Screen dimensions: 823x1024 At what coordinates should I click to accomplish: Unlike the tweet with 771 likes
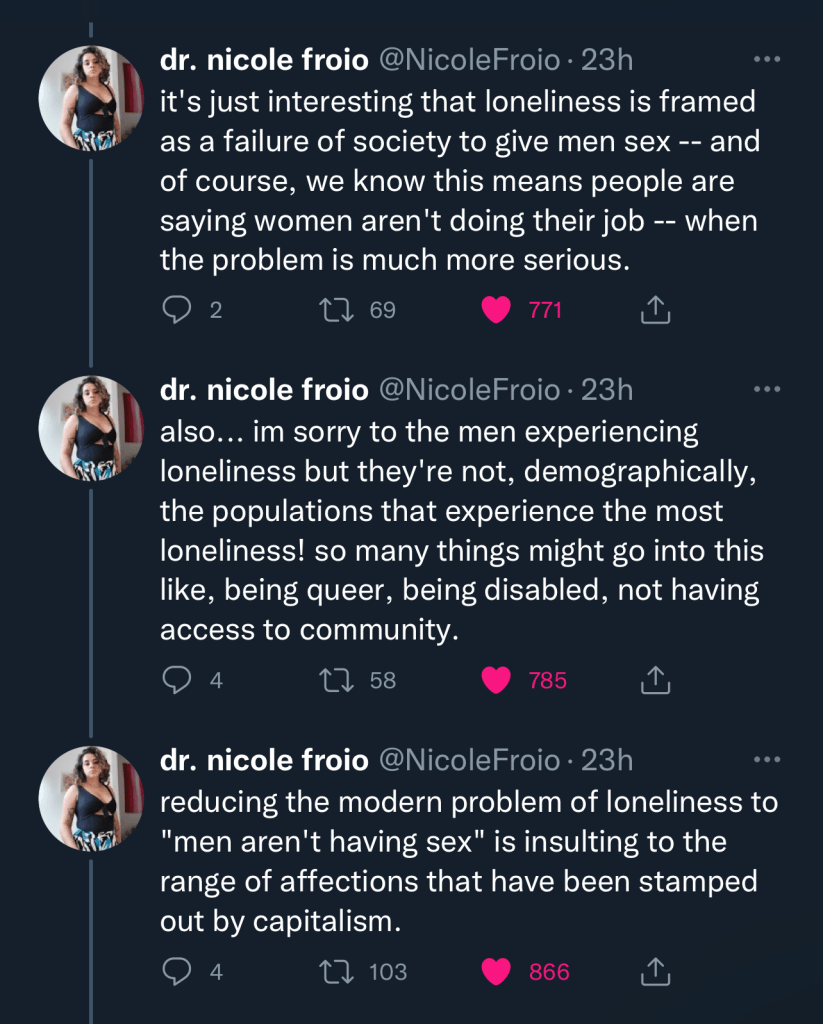pos(497,310)
